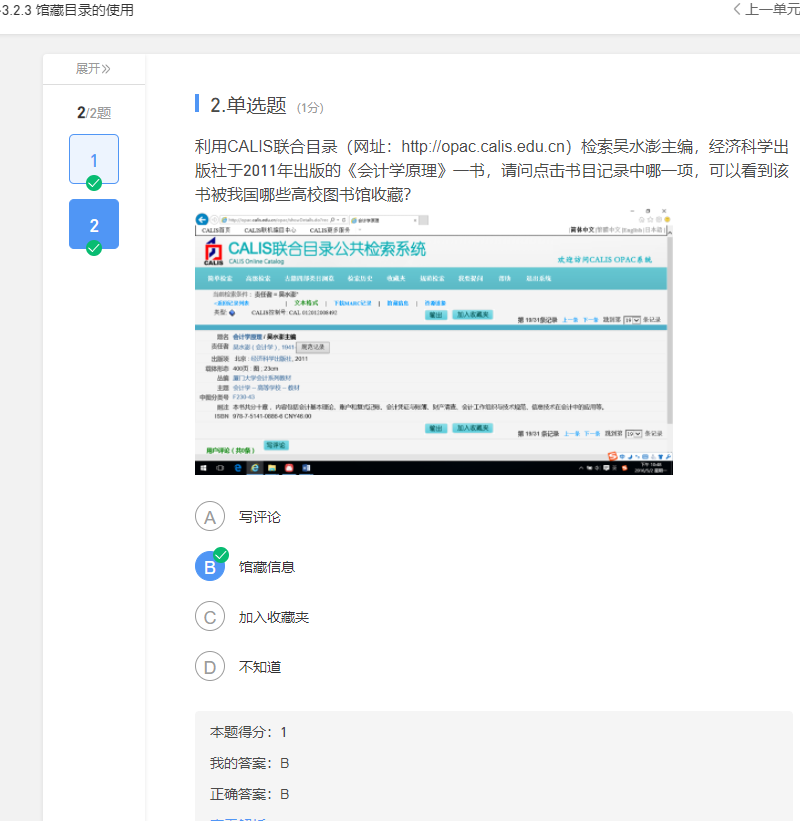Select the Edge icon on the pictured taskbar
The width and height of the screenshot is (800, 821).
point(237,467)
